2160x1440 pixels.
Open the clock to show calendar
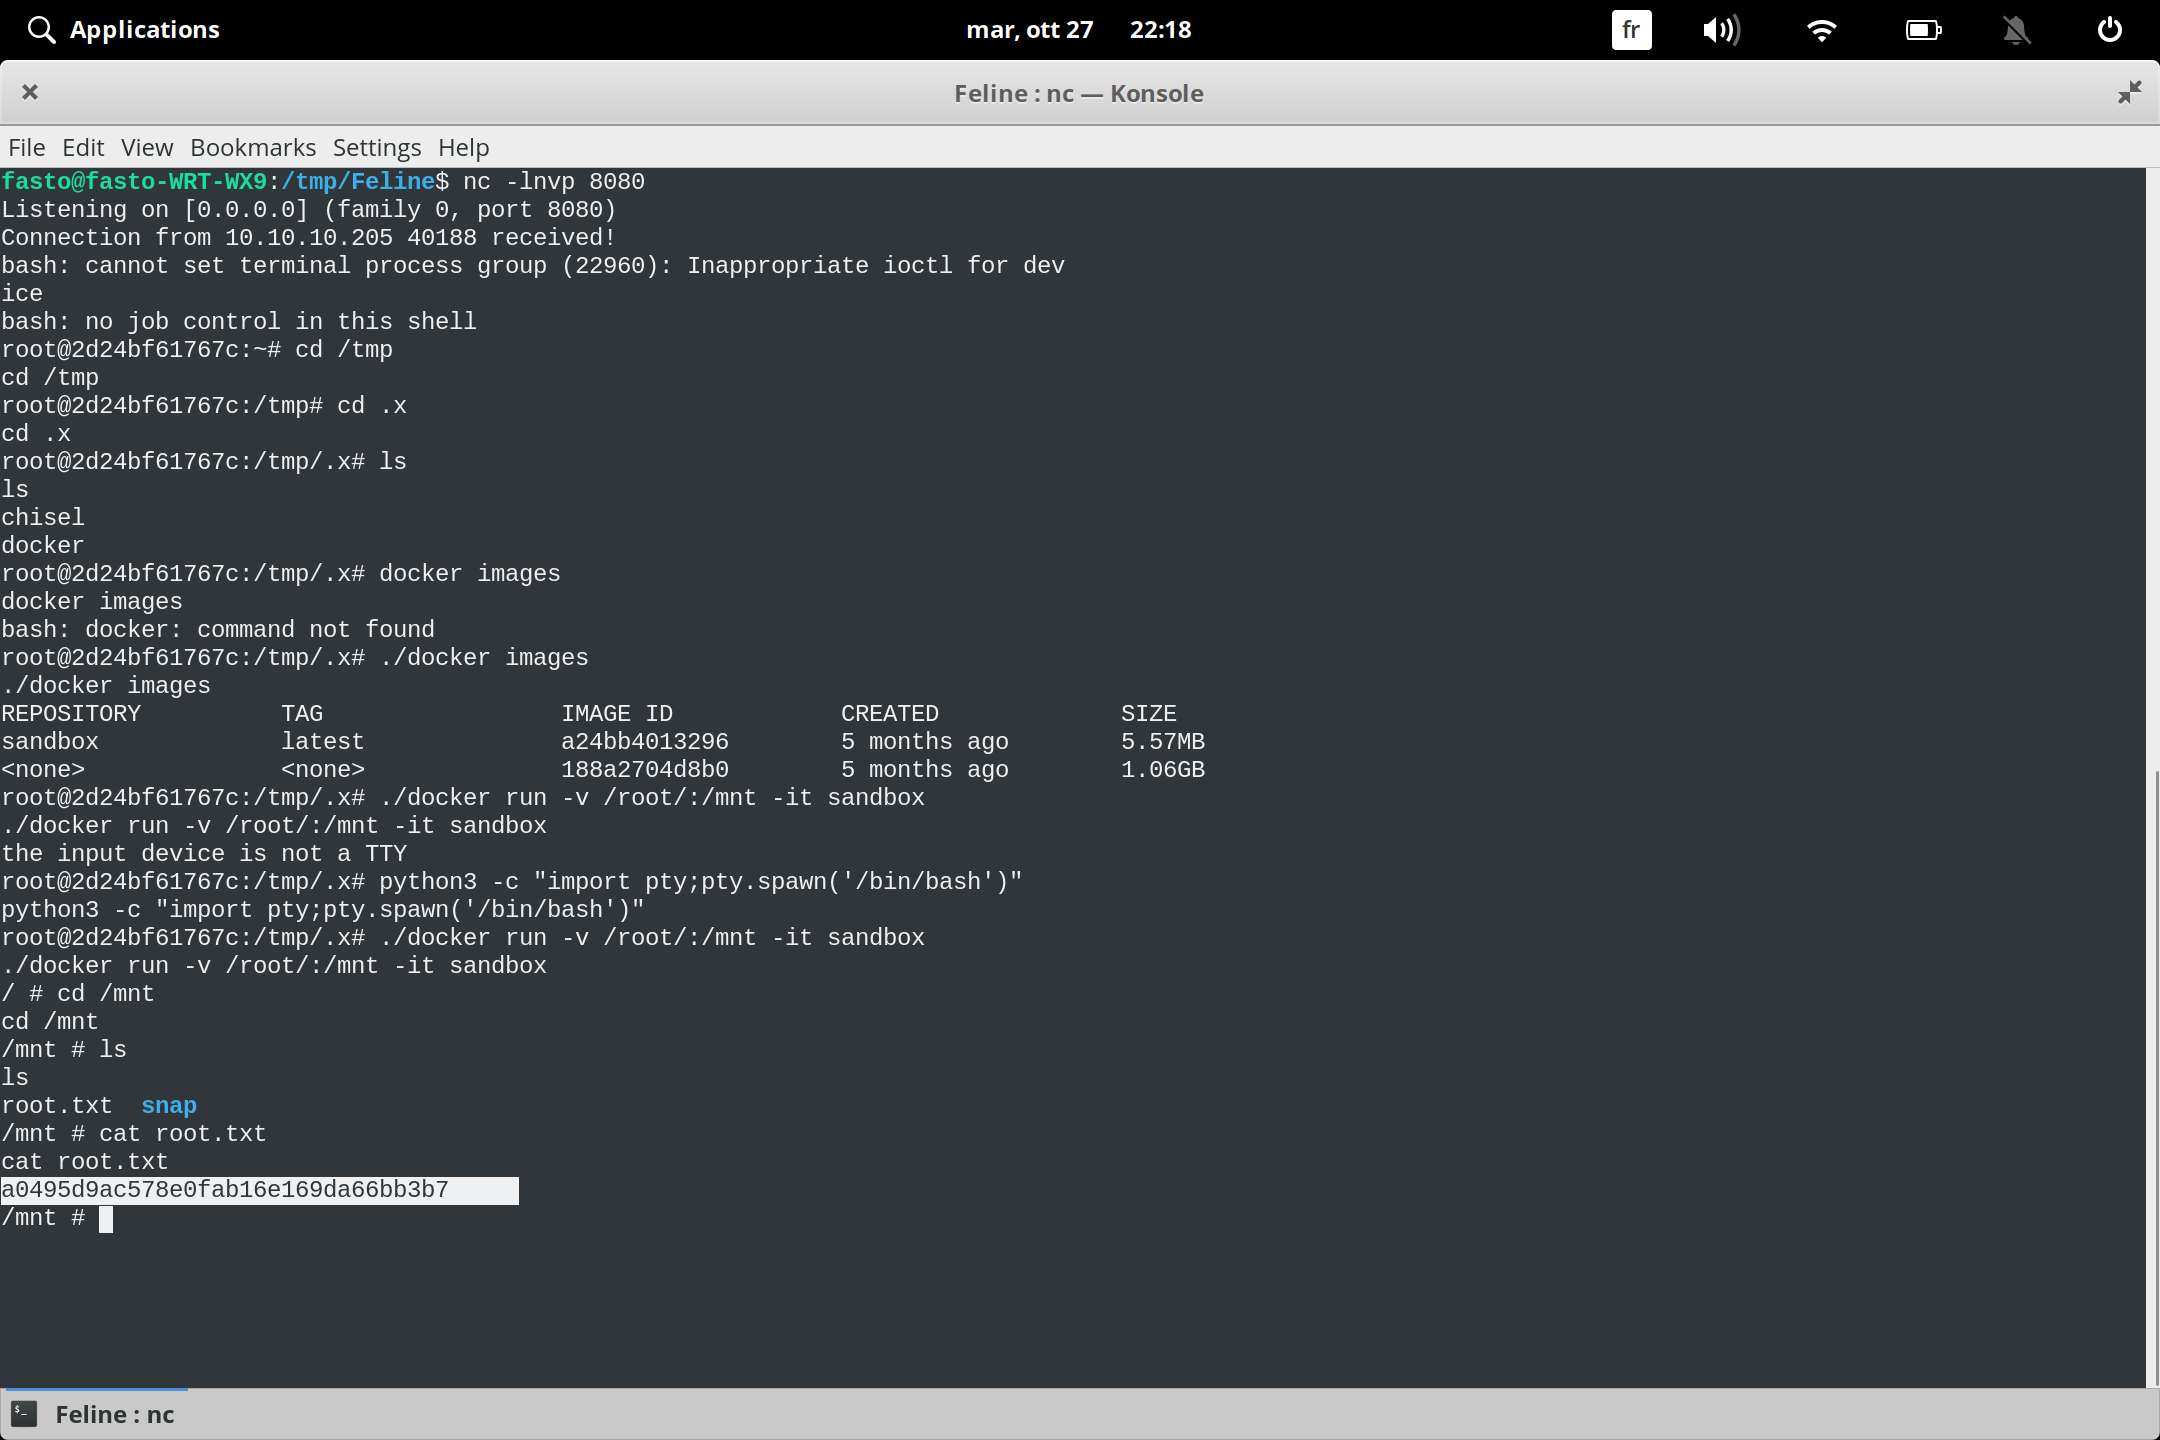pos(1160,29)
